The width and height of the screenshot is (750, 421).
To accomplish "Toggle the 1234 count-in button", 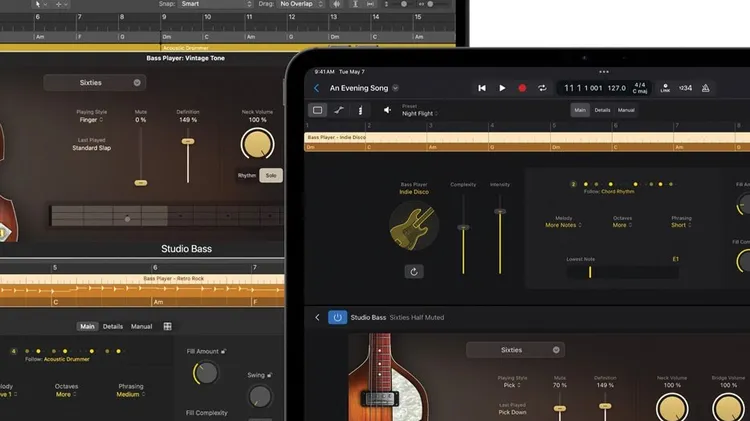I will tap(685, 88).
